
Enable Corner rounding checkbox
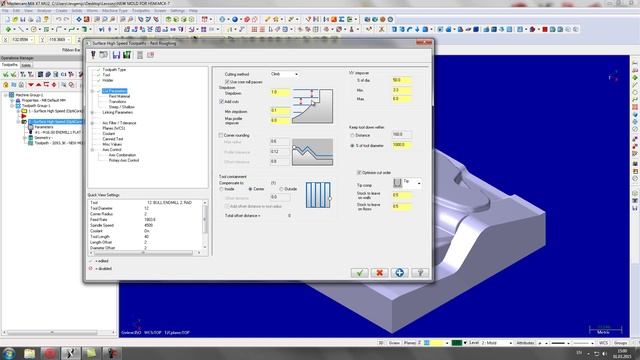221,135
